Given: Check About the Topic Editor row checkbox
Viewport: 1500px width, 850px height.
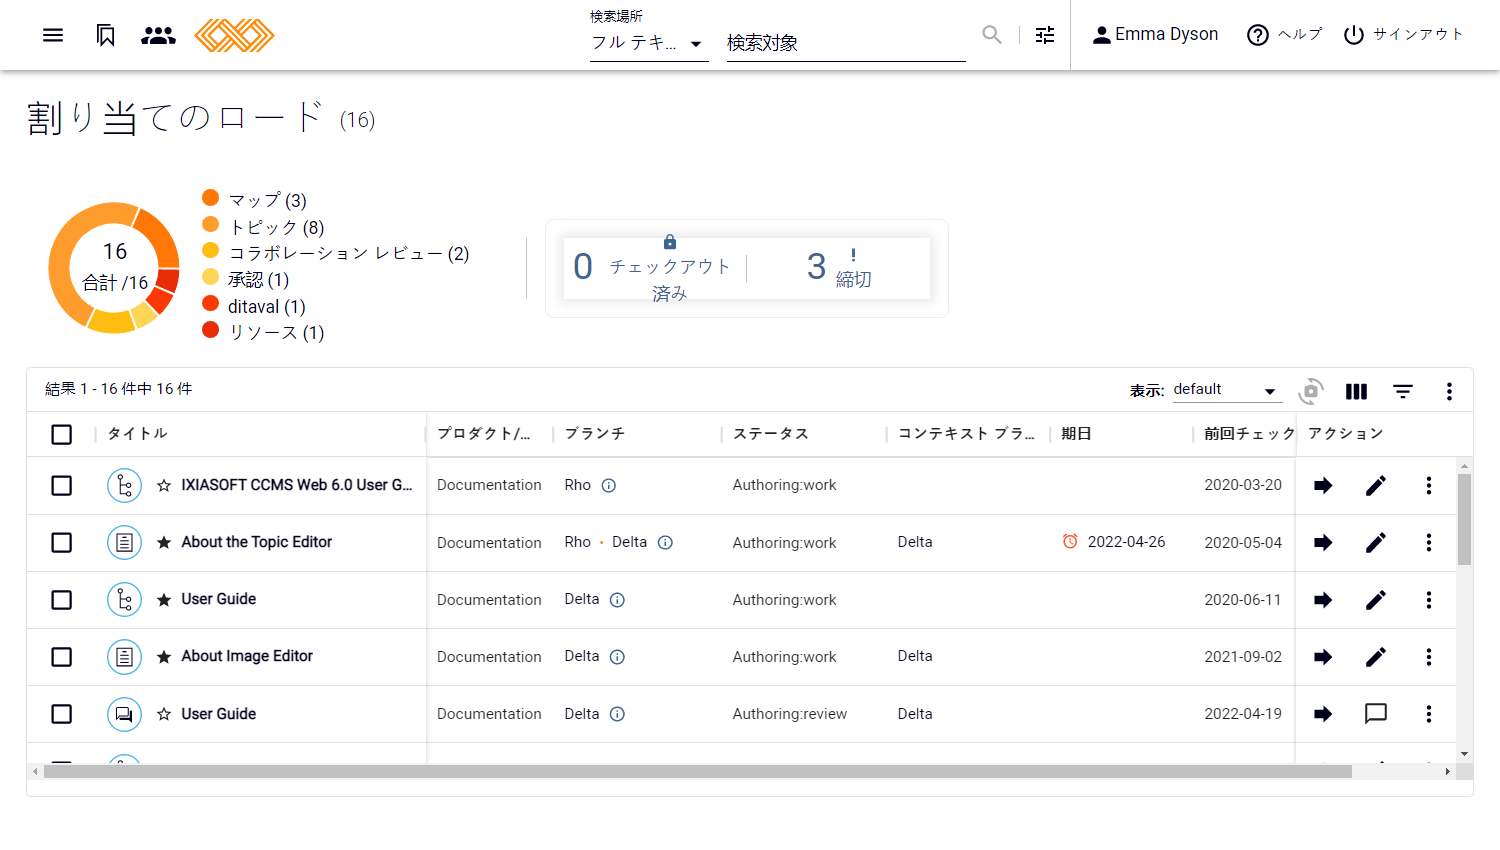Looking at the screenshot, I should pos(62,542).
